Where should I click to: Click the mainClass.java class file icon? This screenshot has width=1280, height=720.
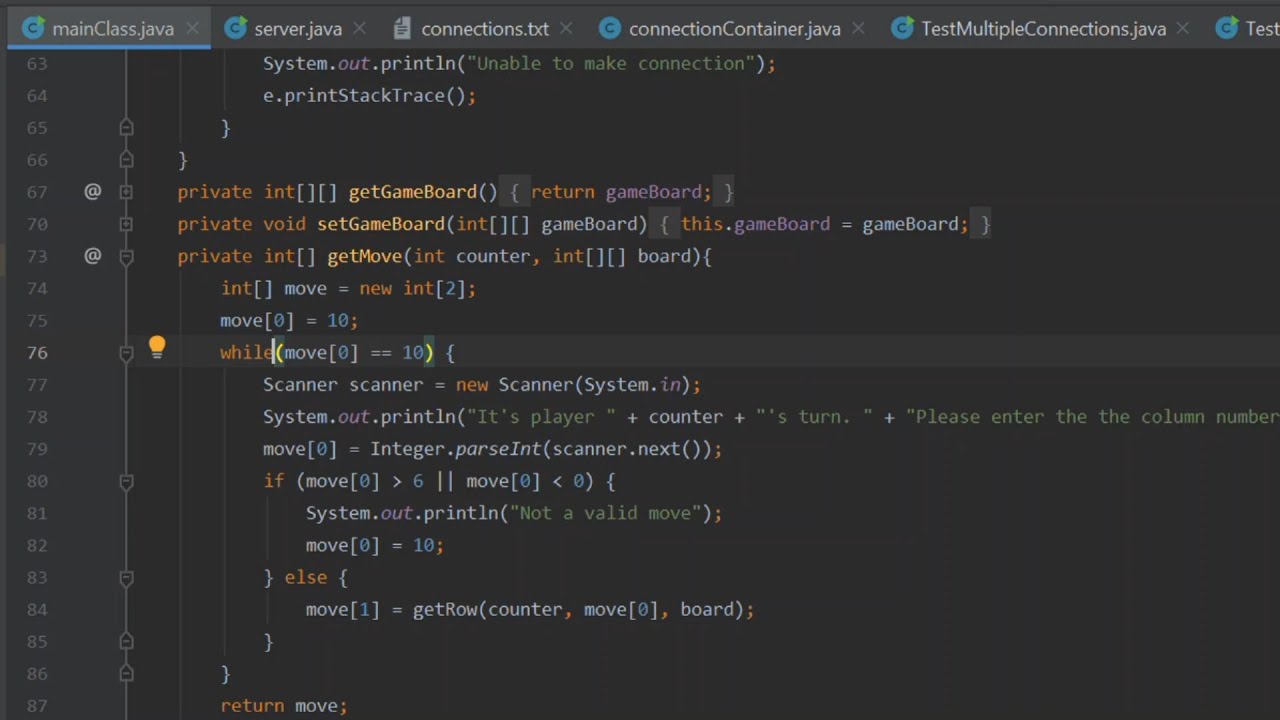pyautogui.click(x=33, y=28)
